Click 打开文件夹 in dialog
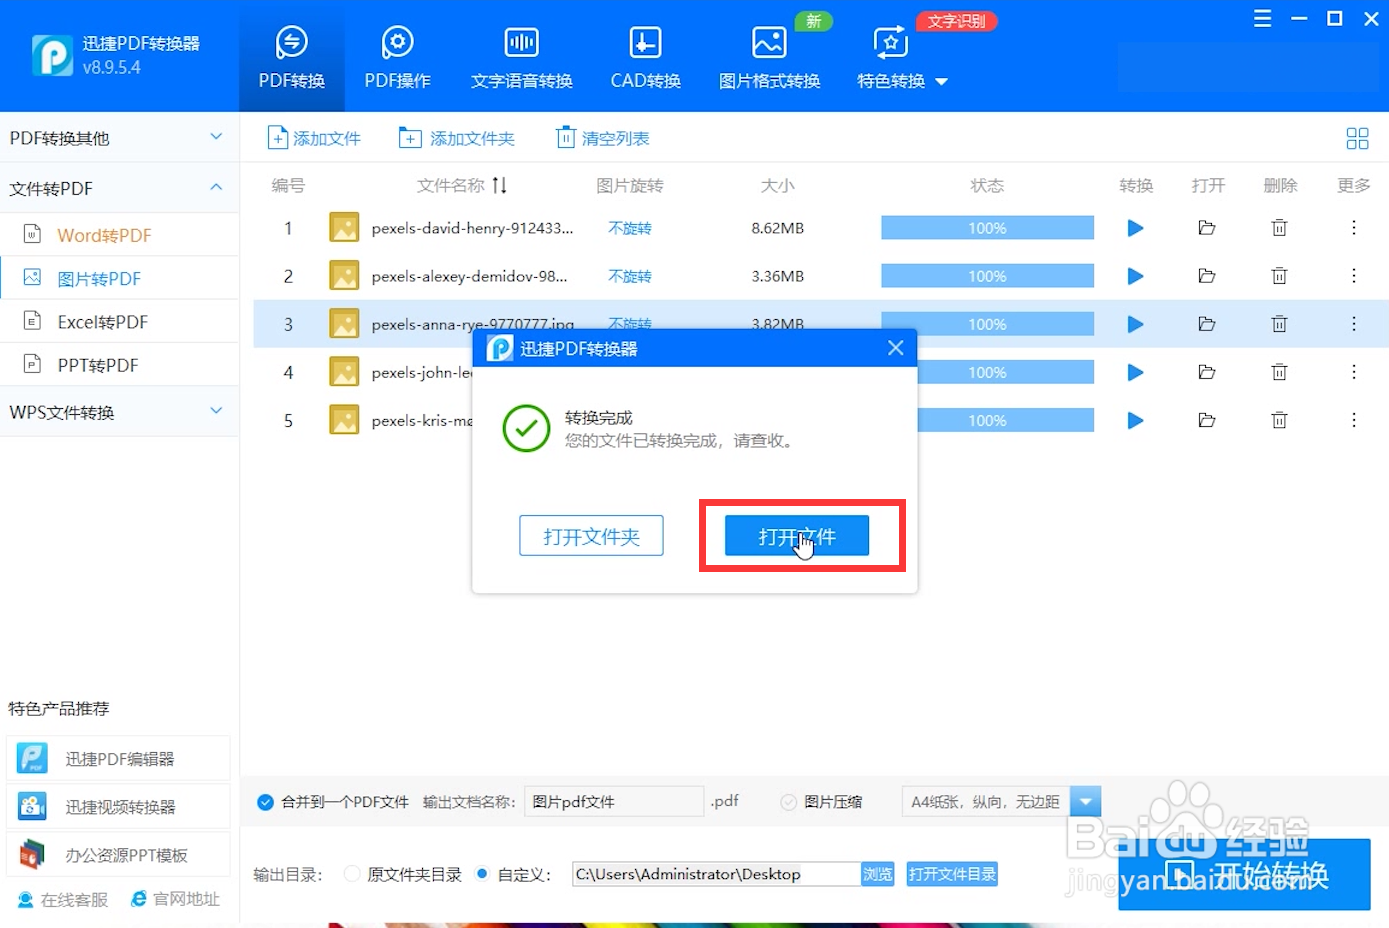 pyautogui.click(x=591, y=536)
